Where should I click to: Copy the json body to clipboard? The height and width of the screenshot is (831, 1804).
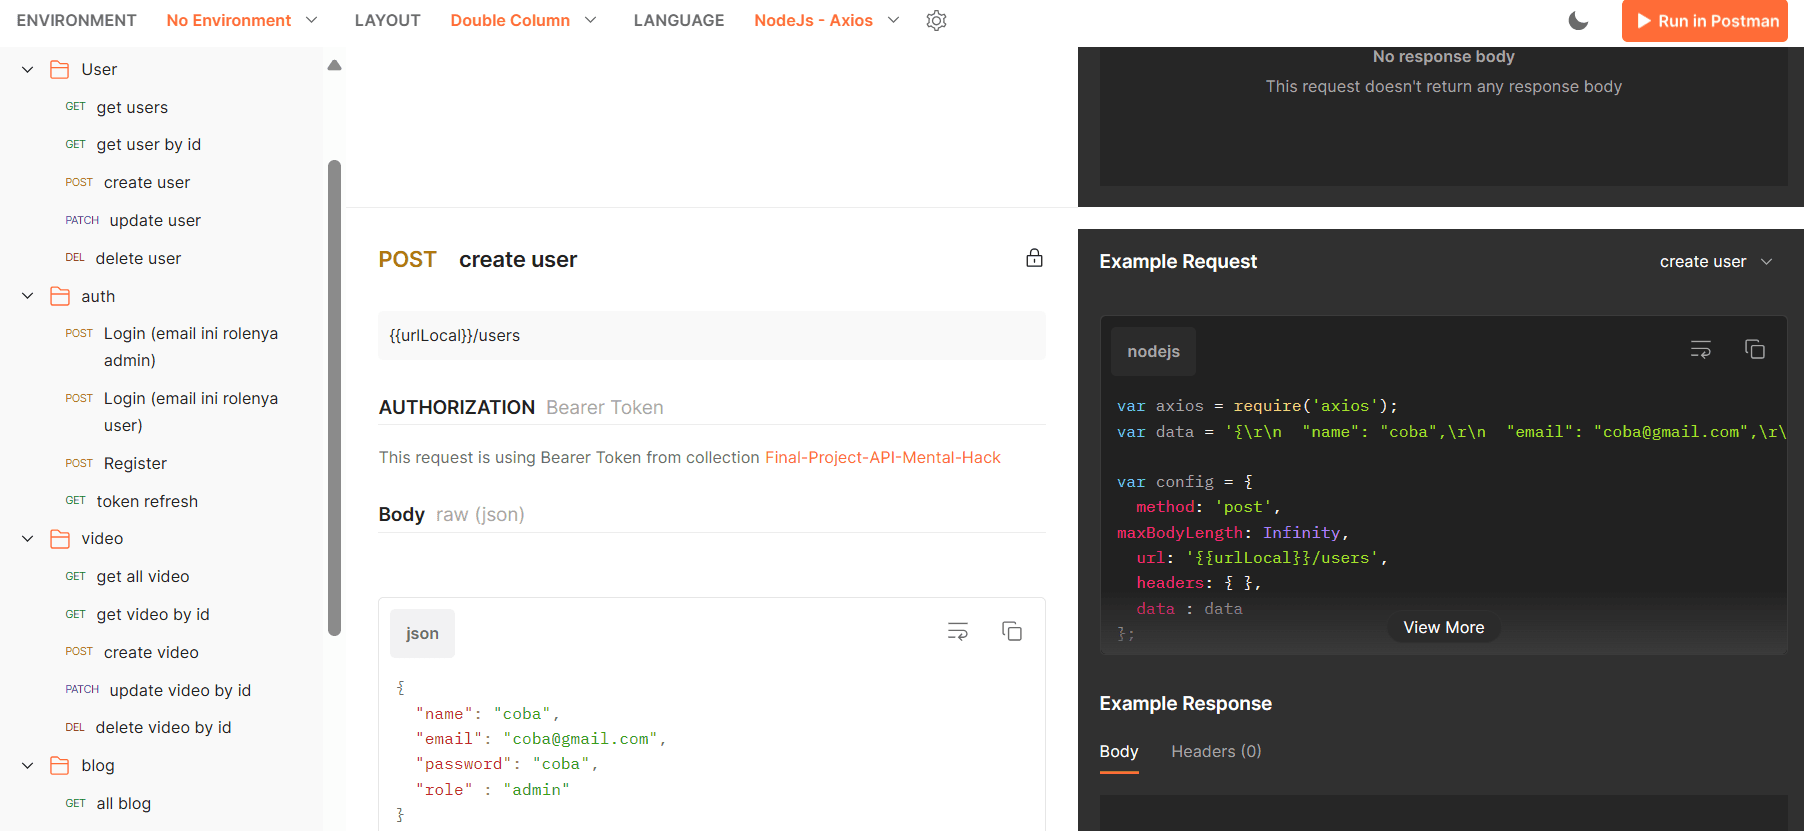pos(1012,631)
